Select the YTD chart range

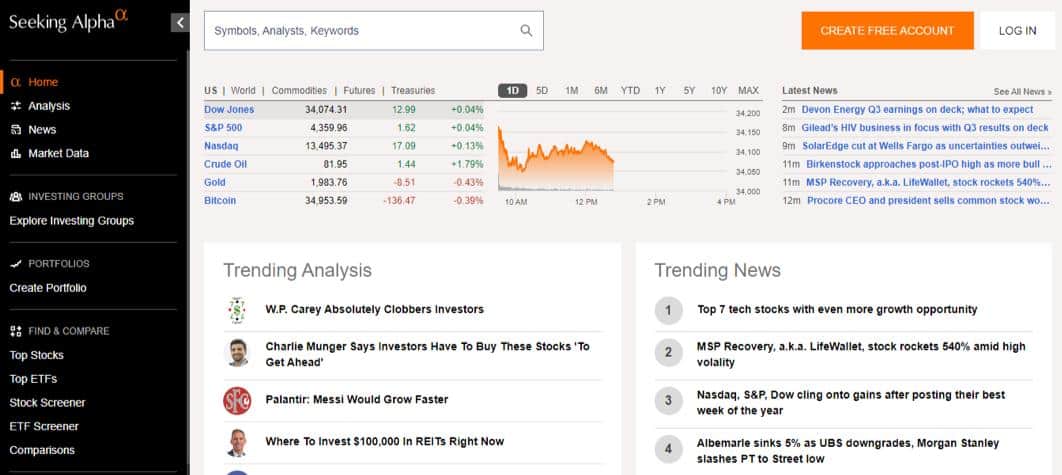[x=631, y=90]
